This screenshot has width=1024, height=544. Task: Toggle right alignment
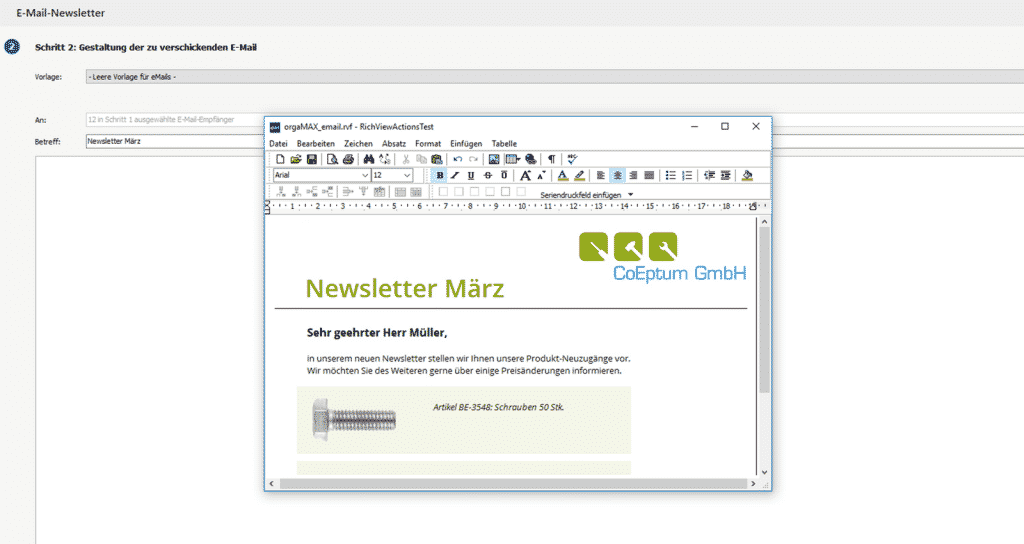633,176
